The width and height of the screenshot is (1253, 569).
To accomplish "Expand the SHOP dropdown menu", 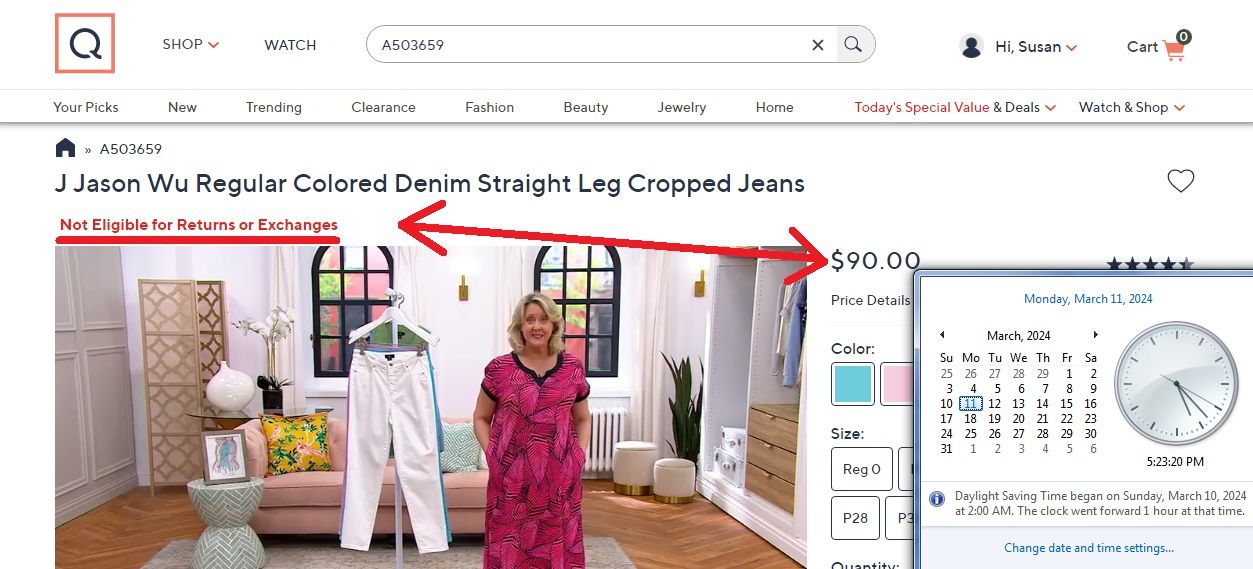I will pos(190,44).
